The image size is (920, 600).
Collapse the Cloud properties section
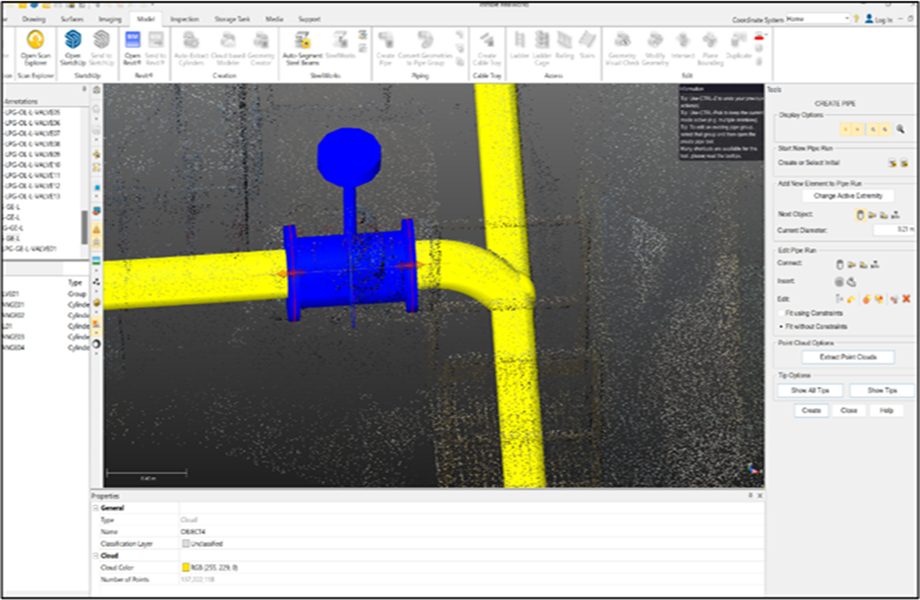(x=96, y=555)
